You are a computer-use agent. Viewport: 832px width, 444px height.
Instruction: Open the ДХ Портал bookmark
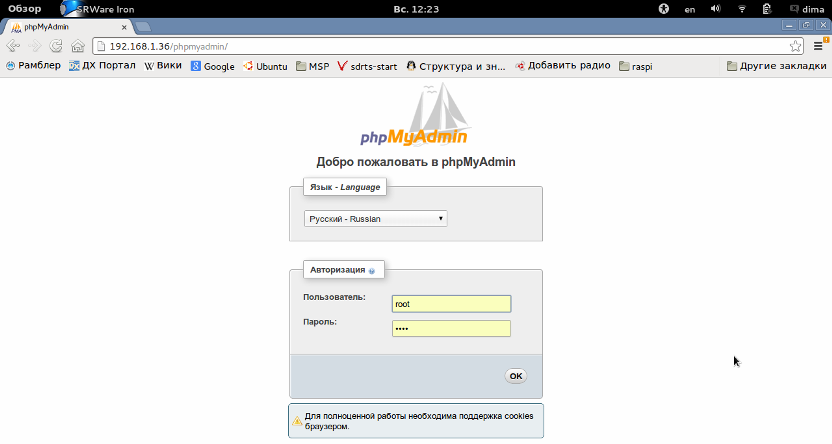point(102,66)
